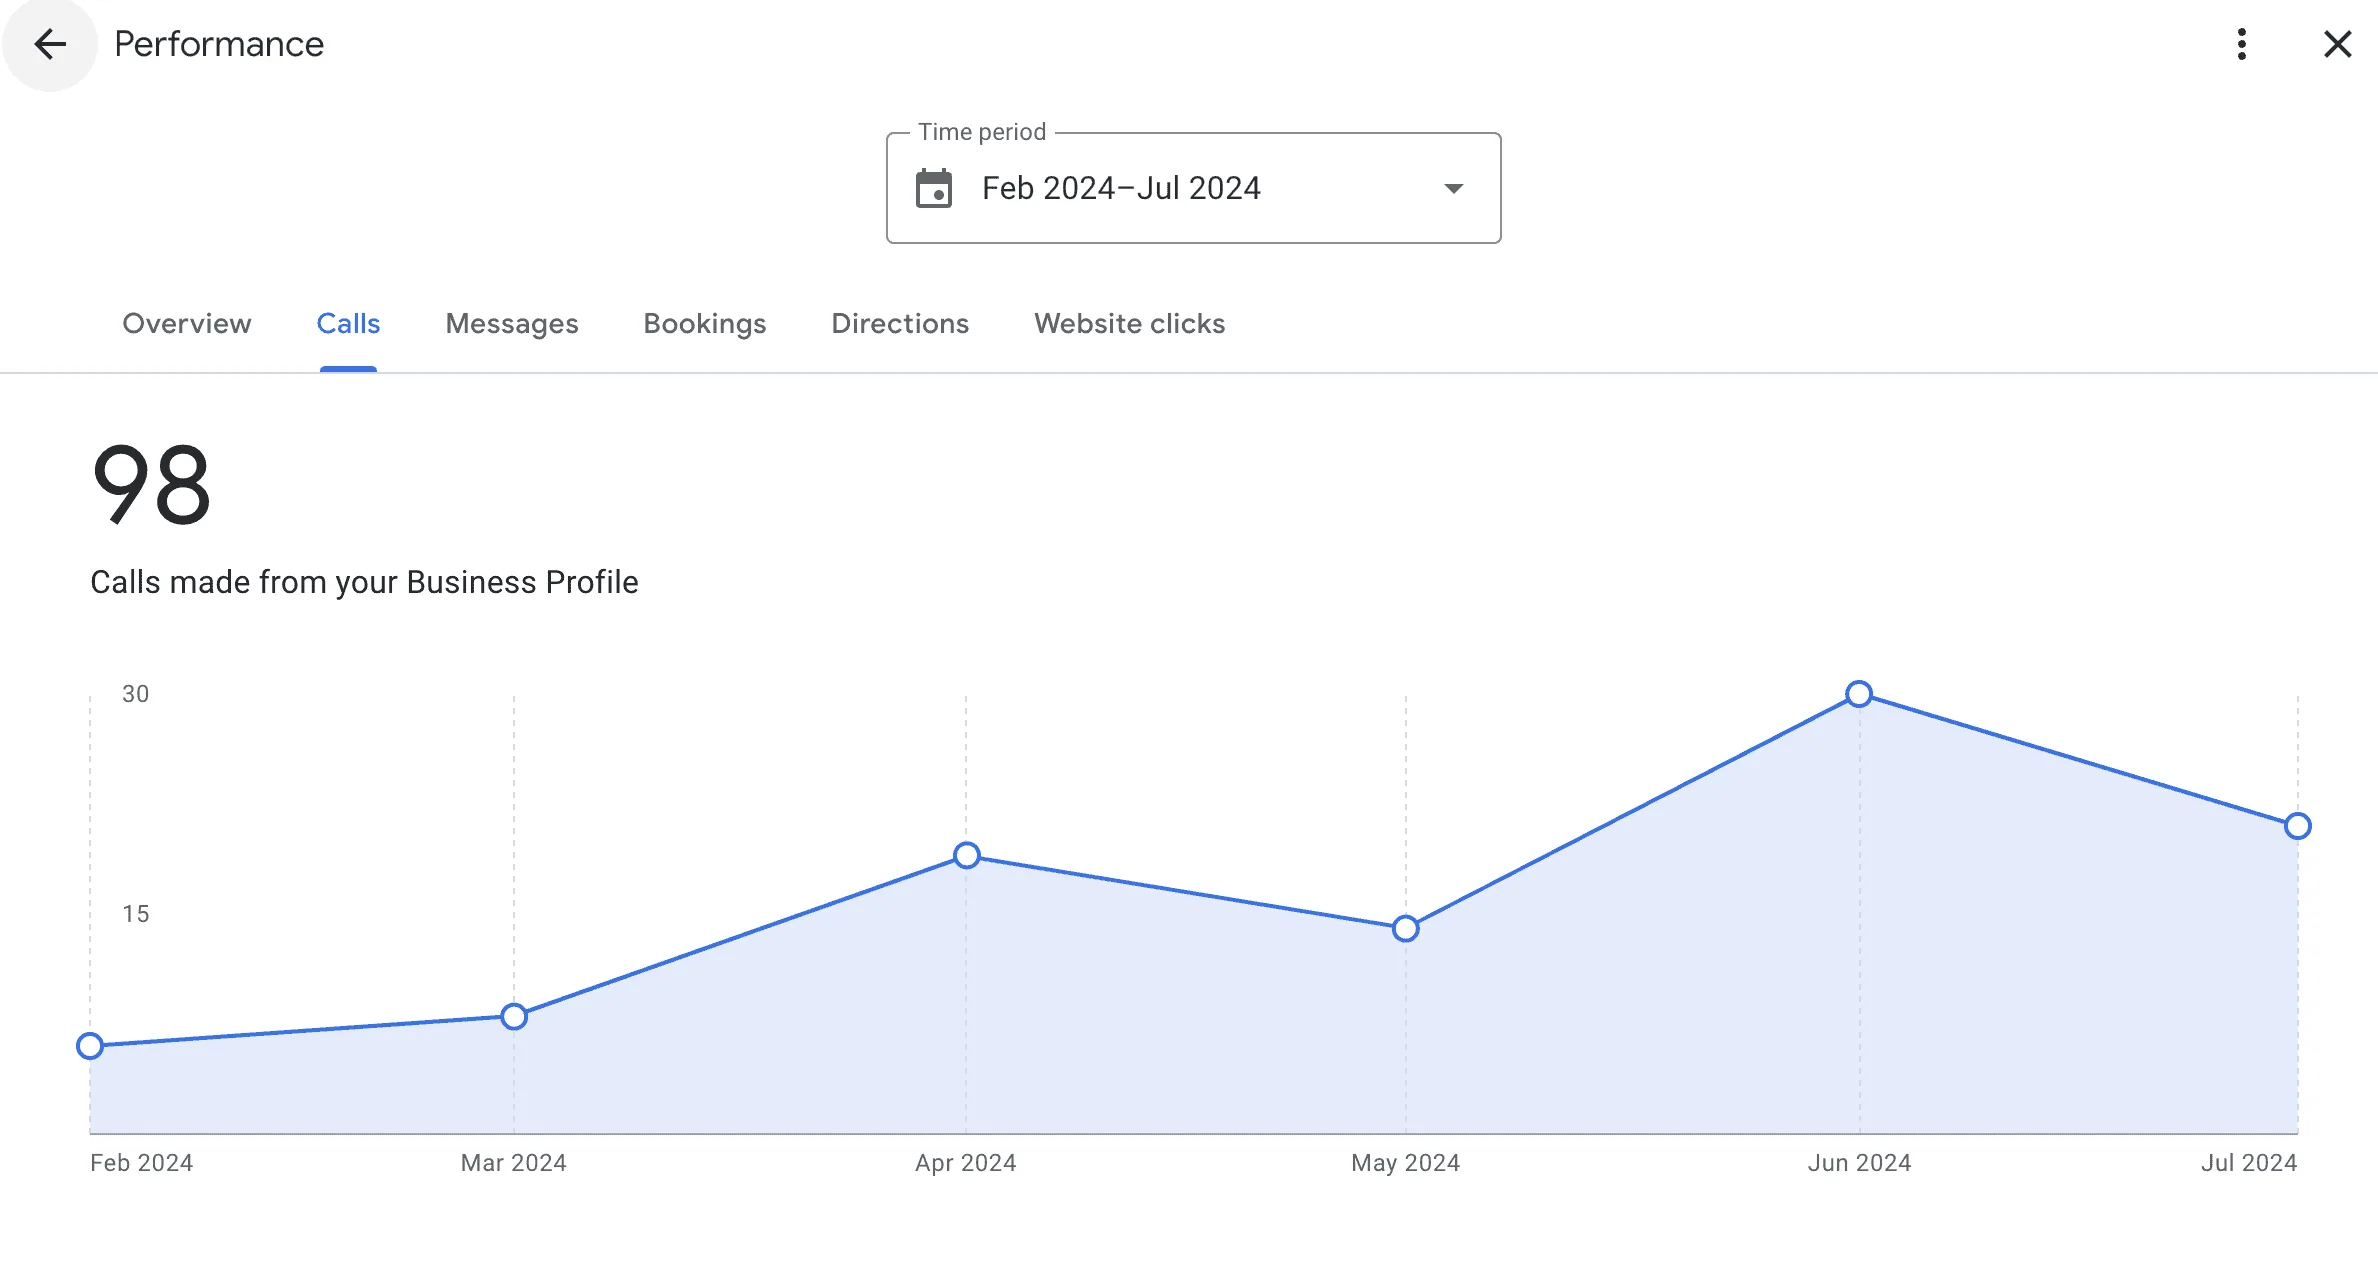Click the currently active Calls tab

[x=347, y=323]
